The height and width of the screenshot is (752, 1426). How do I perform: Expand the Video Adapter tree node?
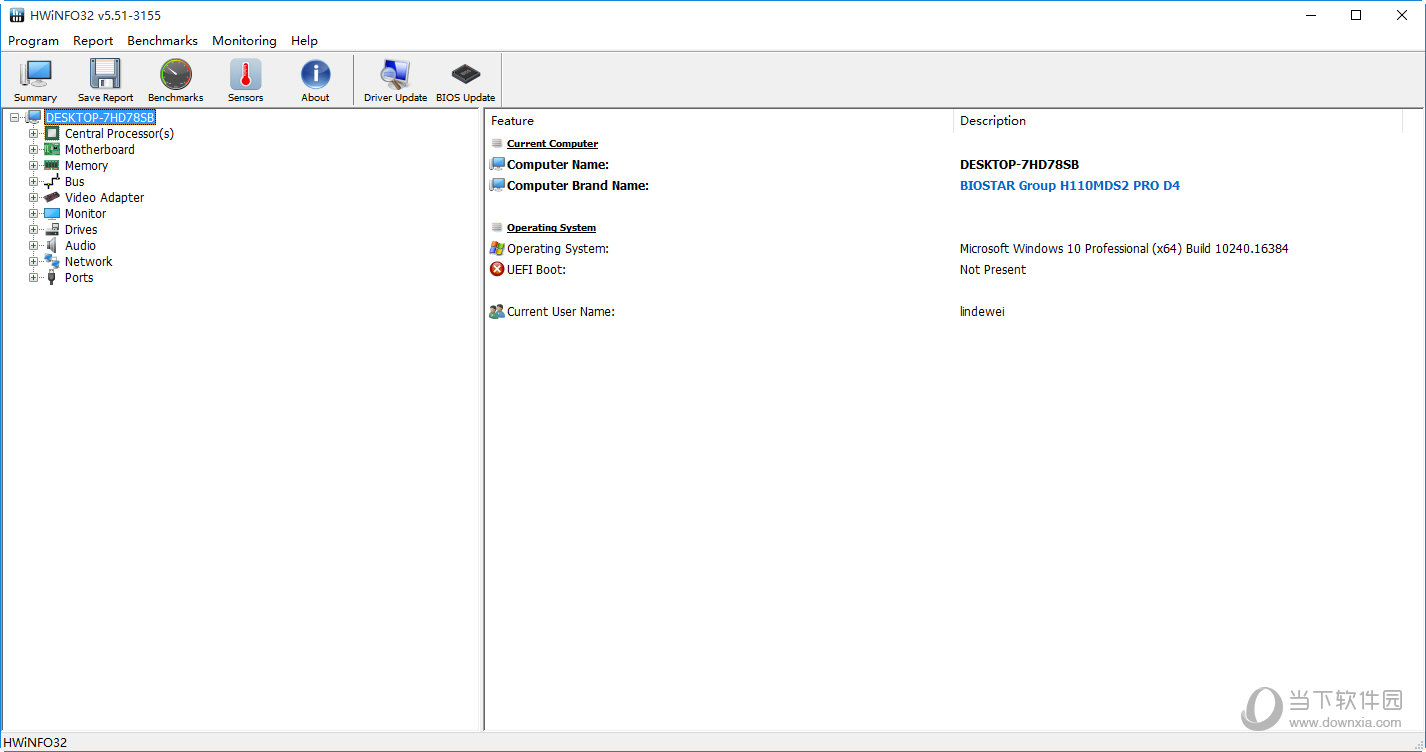[x=34, y=197]
